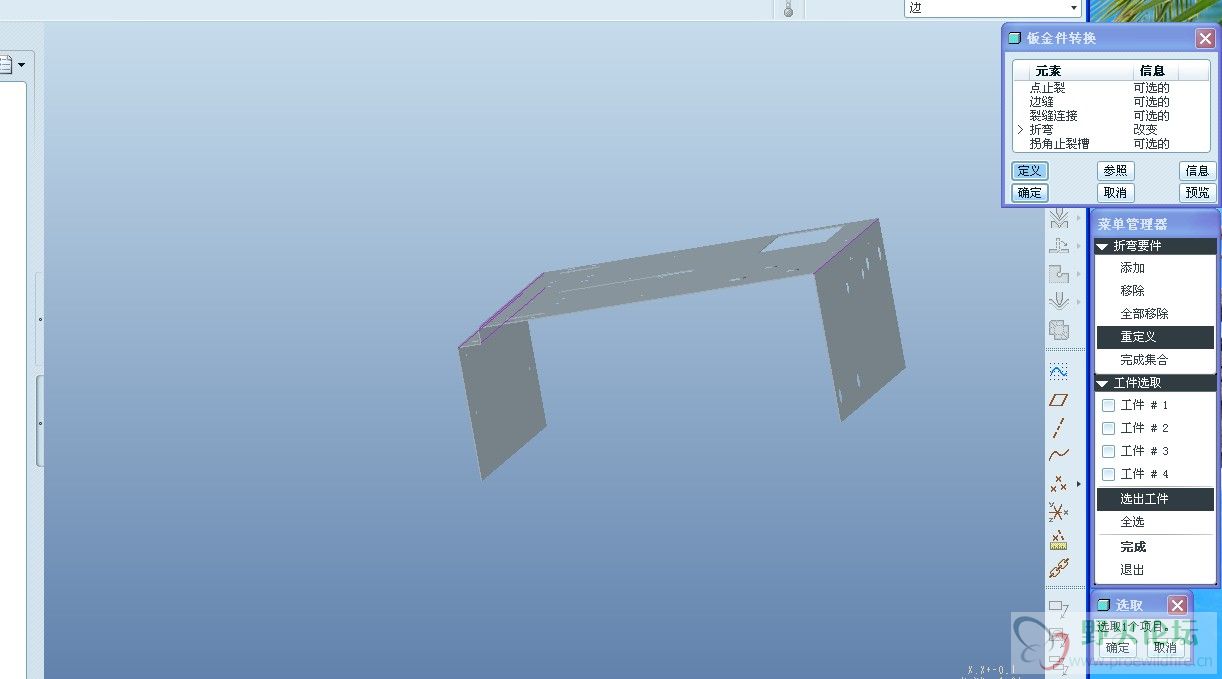The height and width of the screenshot is (679, 1222).
Task: Close the 钣金件转换 dialog
Action: (1205, 38)
